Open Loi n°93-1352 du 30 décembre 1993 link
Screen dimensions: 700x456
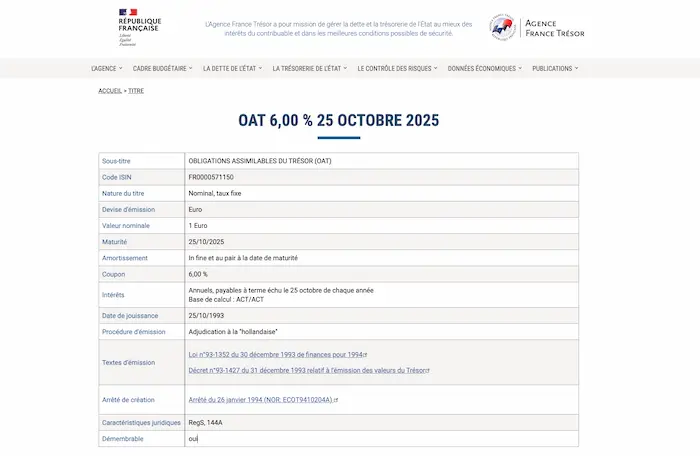[275, 355]
